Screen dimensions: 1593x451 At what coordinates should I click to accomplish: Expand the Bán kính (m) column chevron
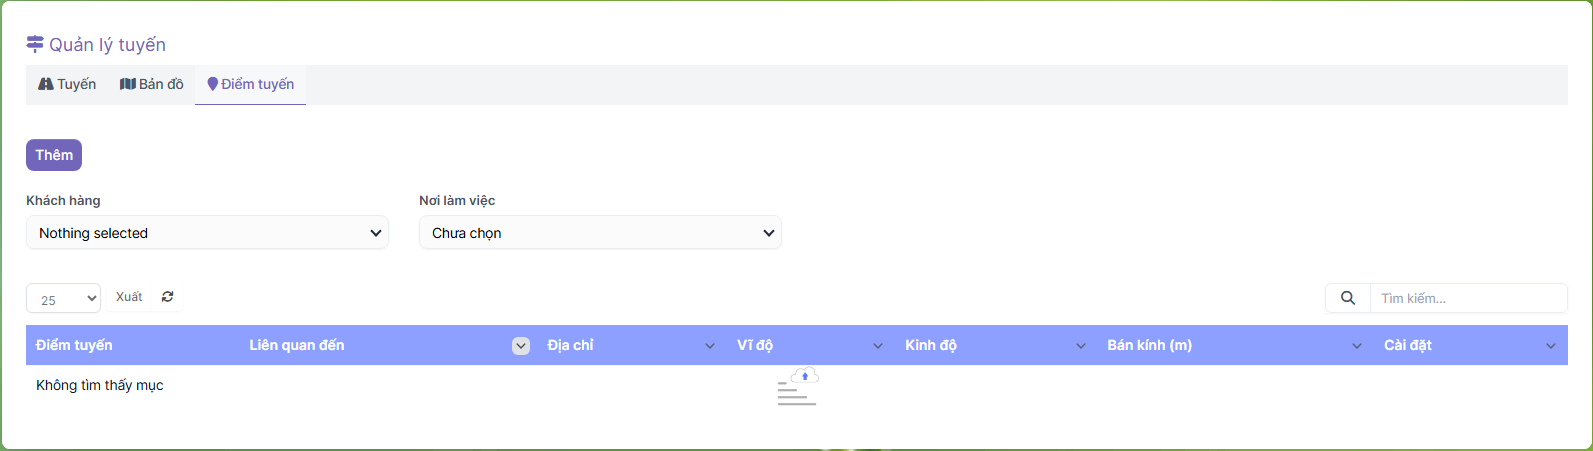click(x=1357, y=346)
